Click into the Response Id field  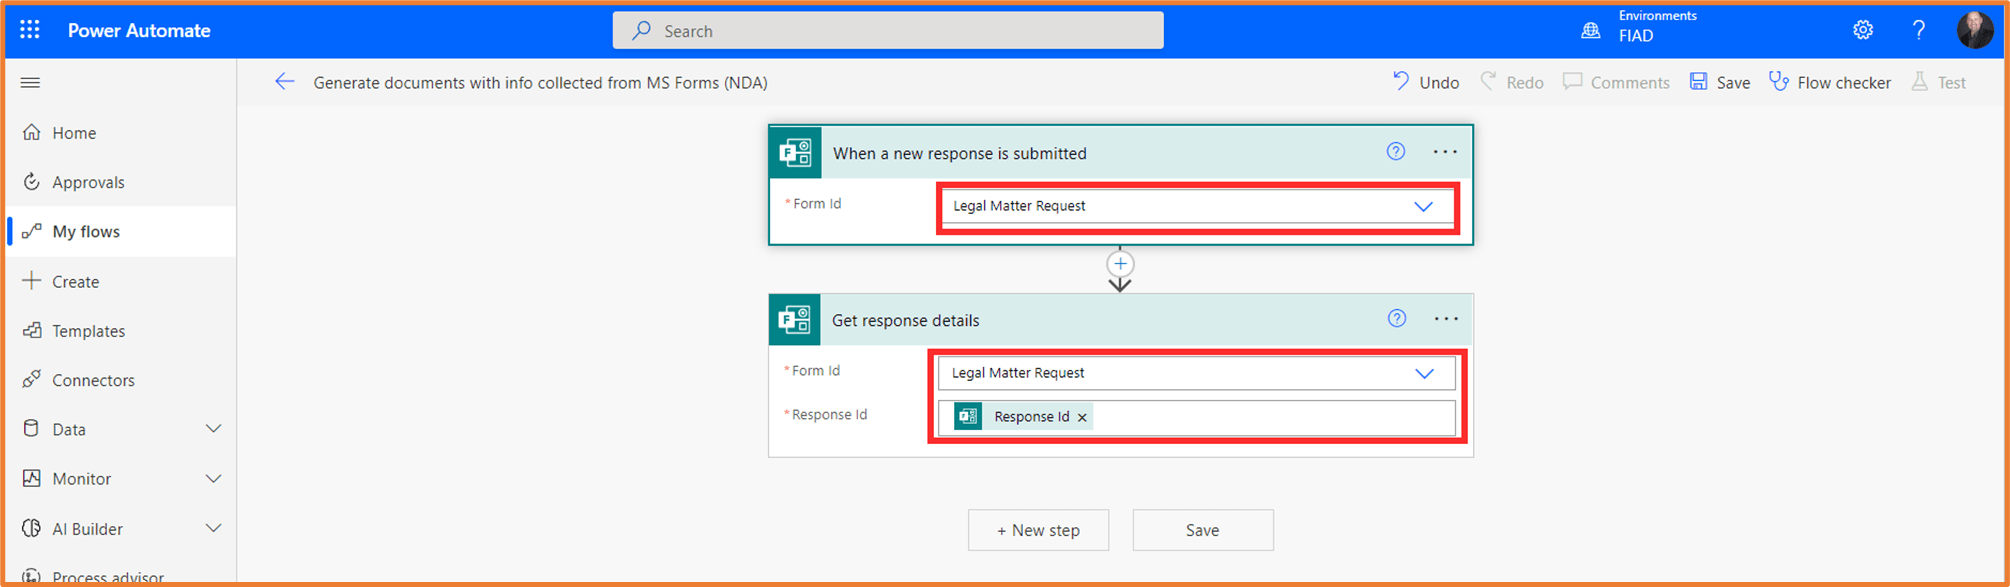click(1196, 417)
